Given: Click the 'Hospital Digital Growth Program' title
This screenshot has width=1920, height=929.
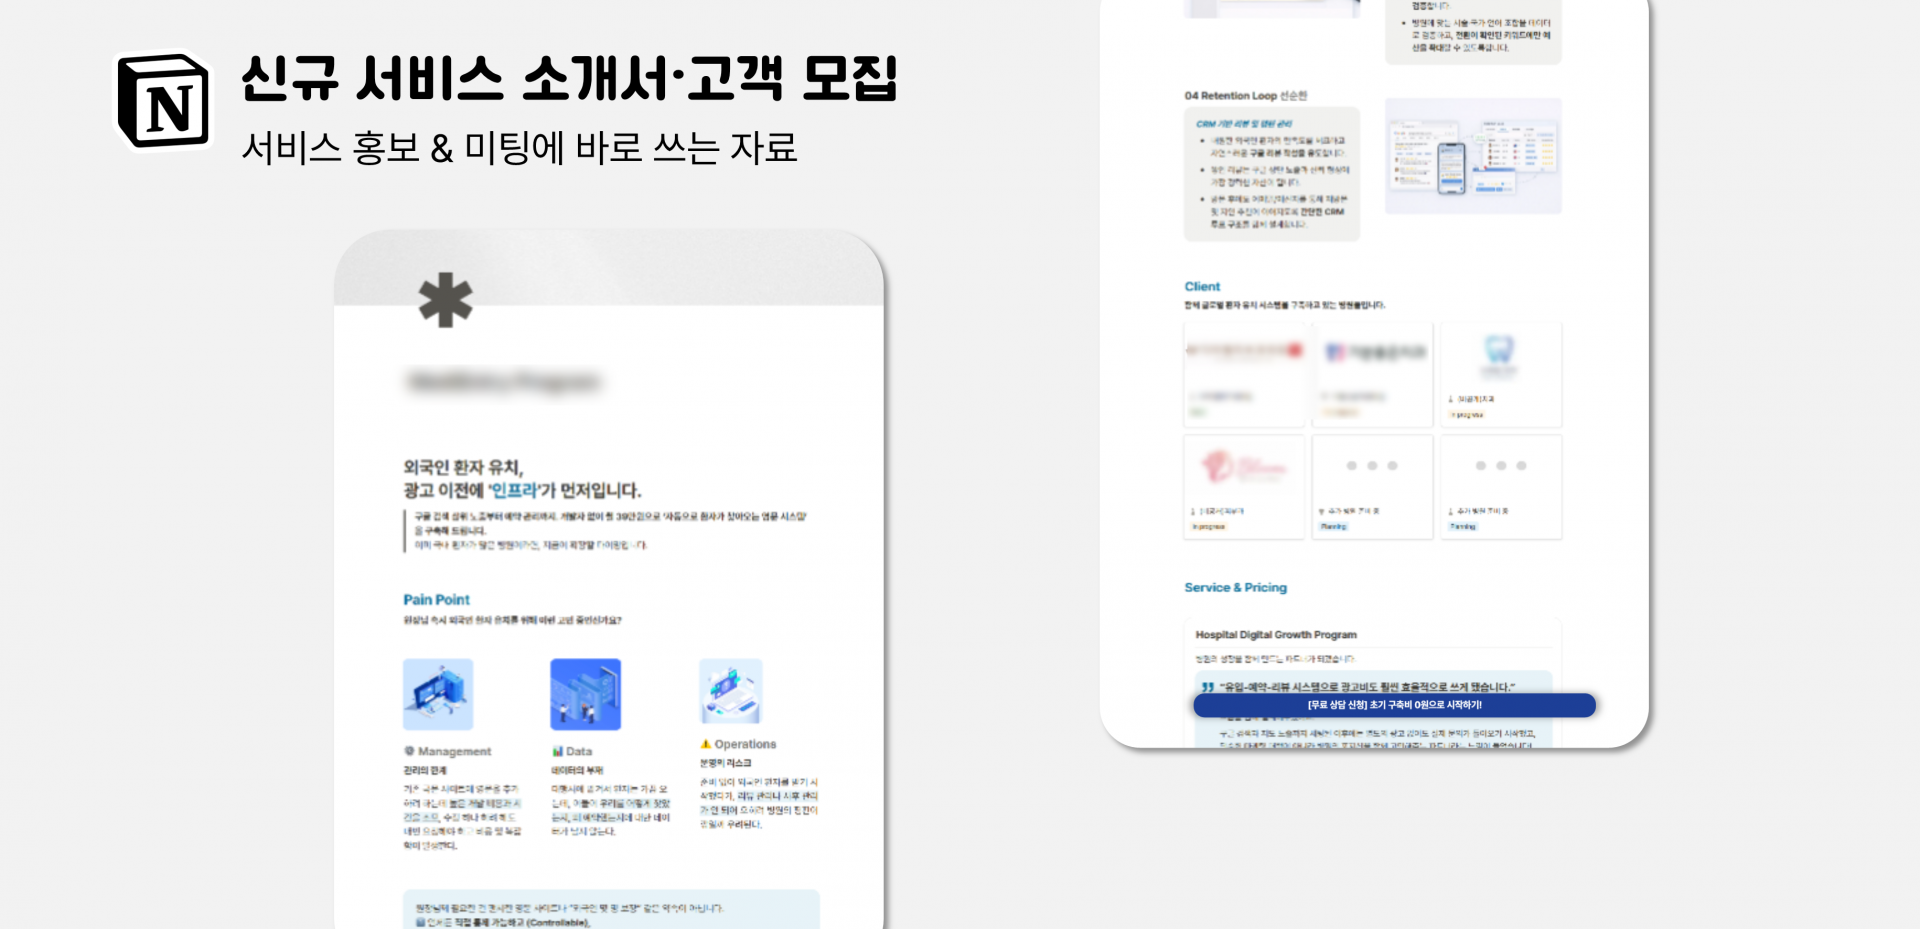Looking at the screenshot, I should [1276, 635].
